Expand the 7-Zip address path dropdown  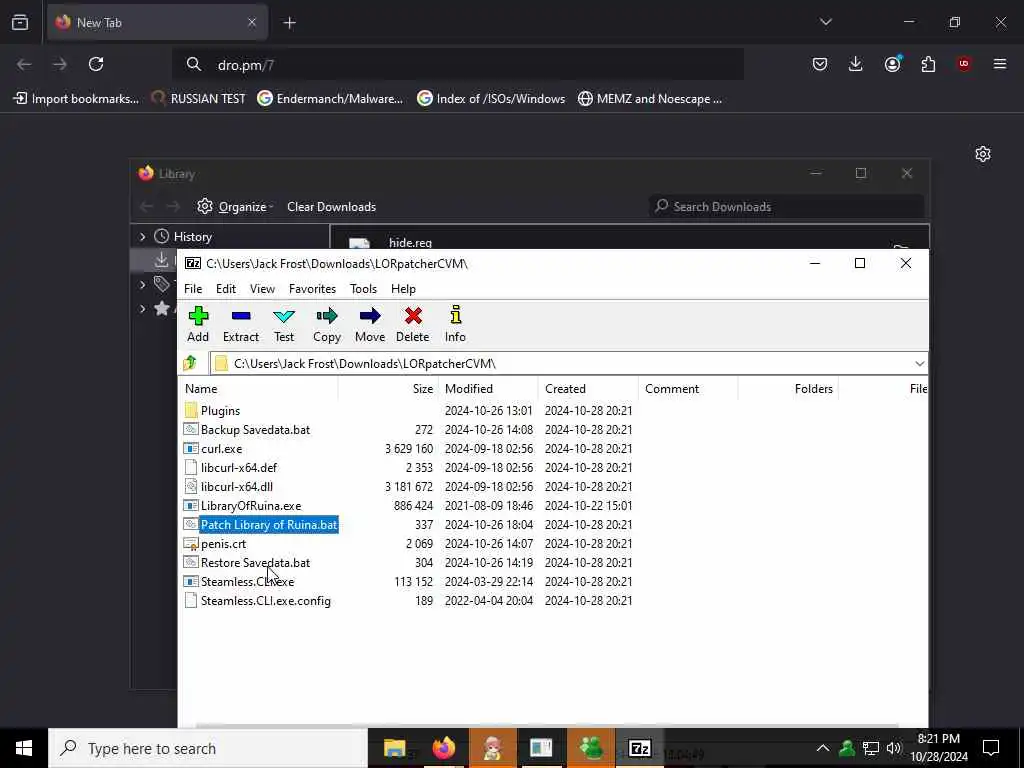pos(920,364)
